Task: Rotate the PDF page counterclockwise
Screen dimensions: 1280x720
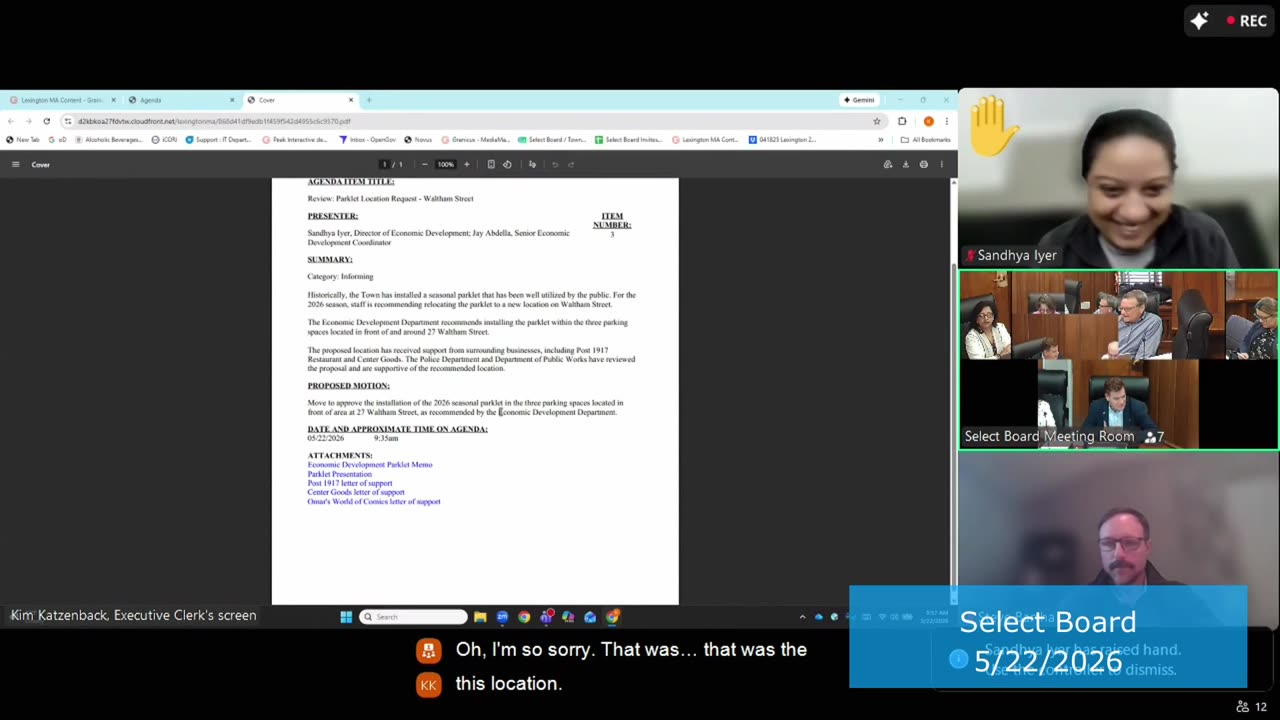Action: pyautogui.click(x=507, y=164)
